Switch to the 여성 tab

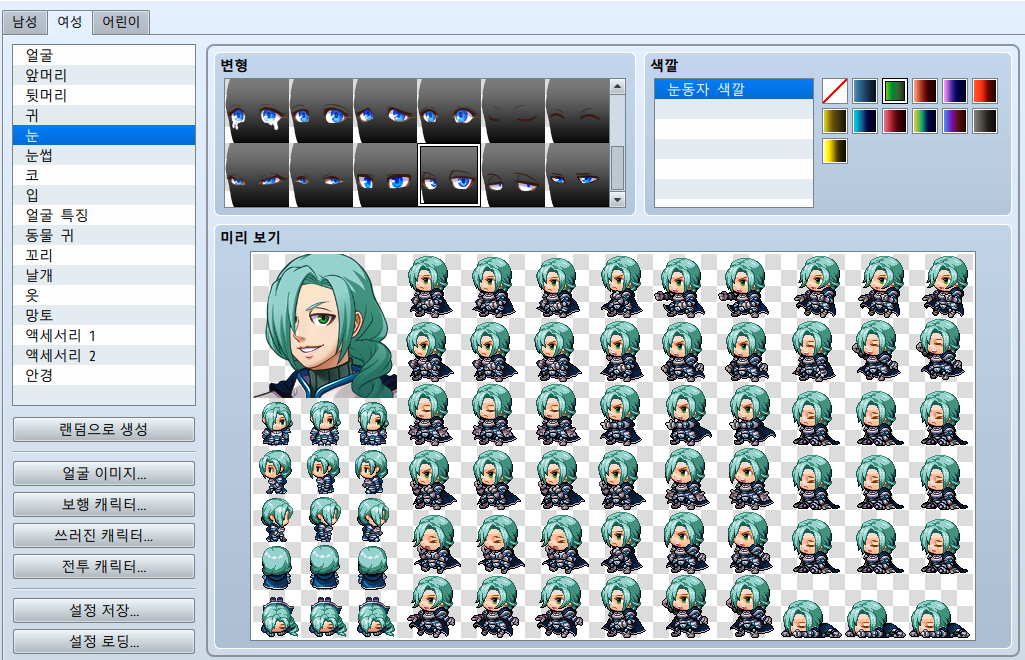(69, 22)
